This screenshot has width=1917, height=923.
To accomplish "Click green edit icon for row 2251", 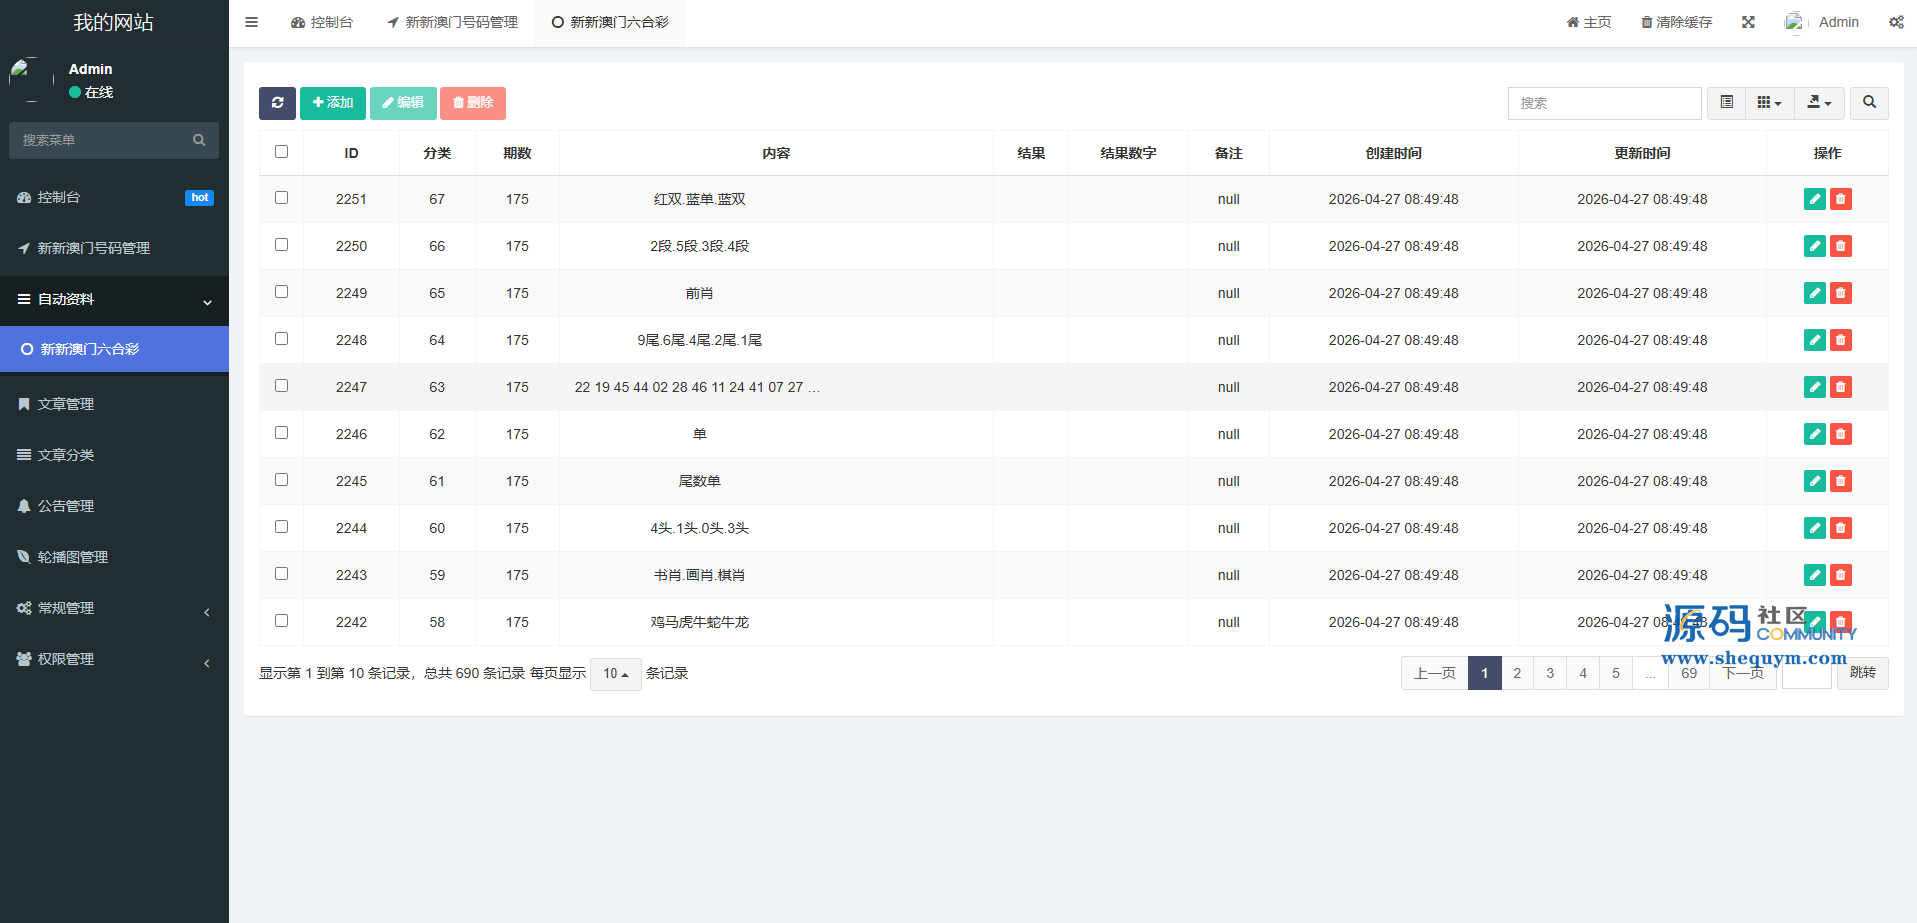I will [1814, 199].
